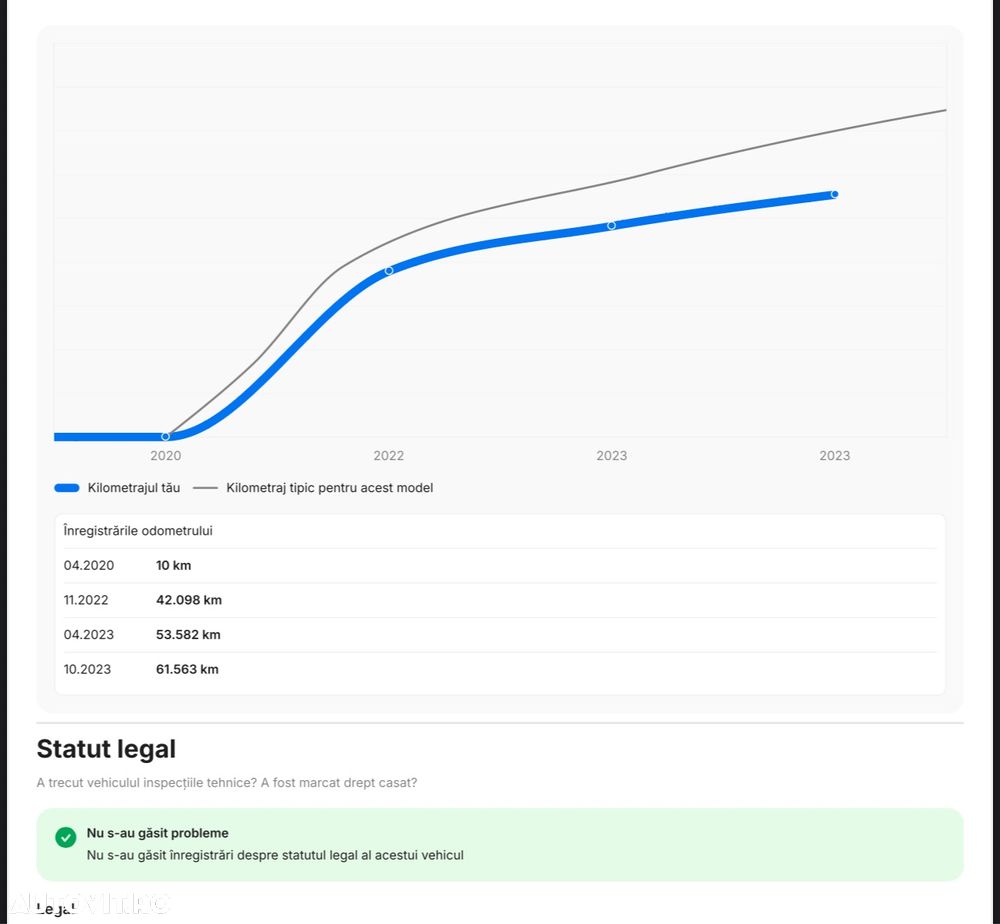
Task: Click the 61.563 km odometer value
Action: [187, 670]
